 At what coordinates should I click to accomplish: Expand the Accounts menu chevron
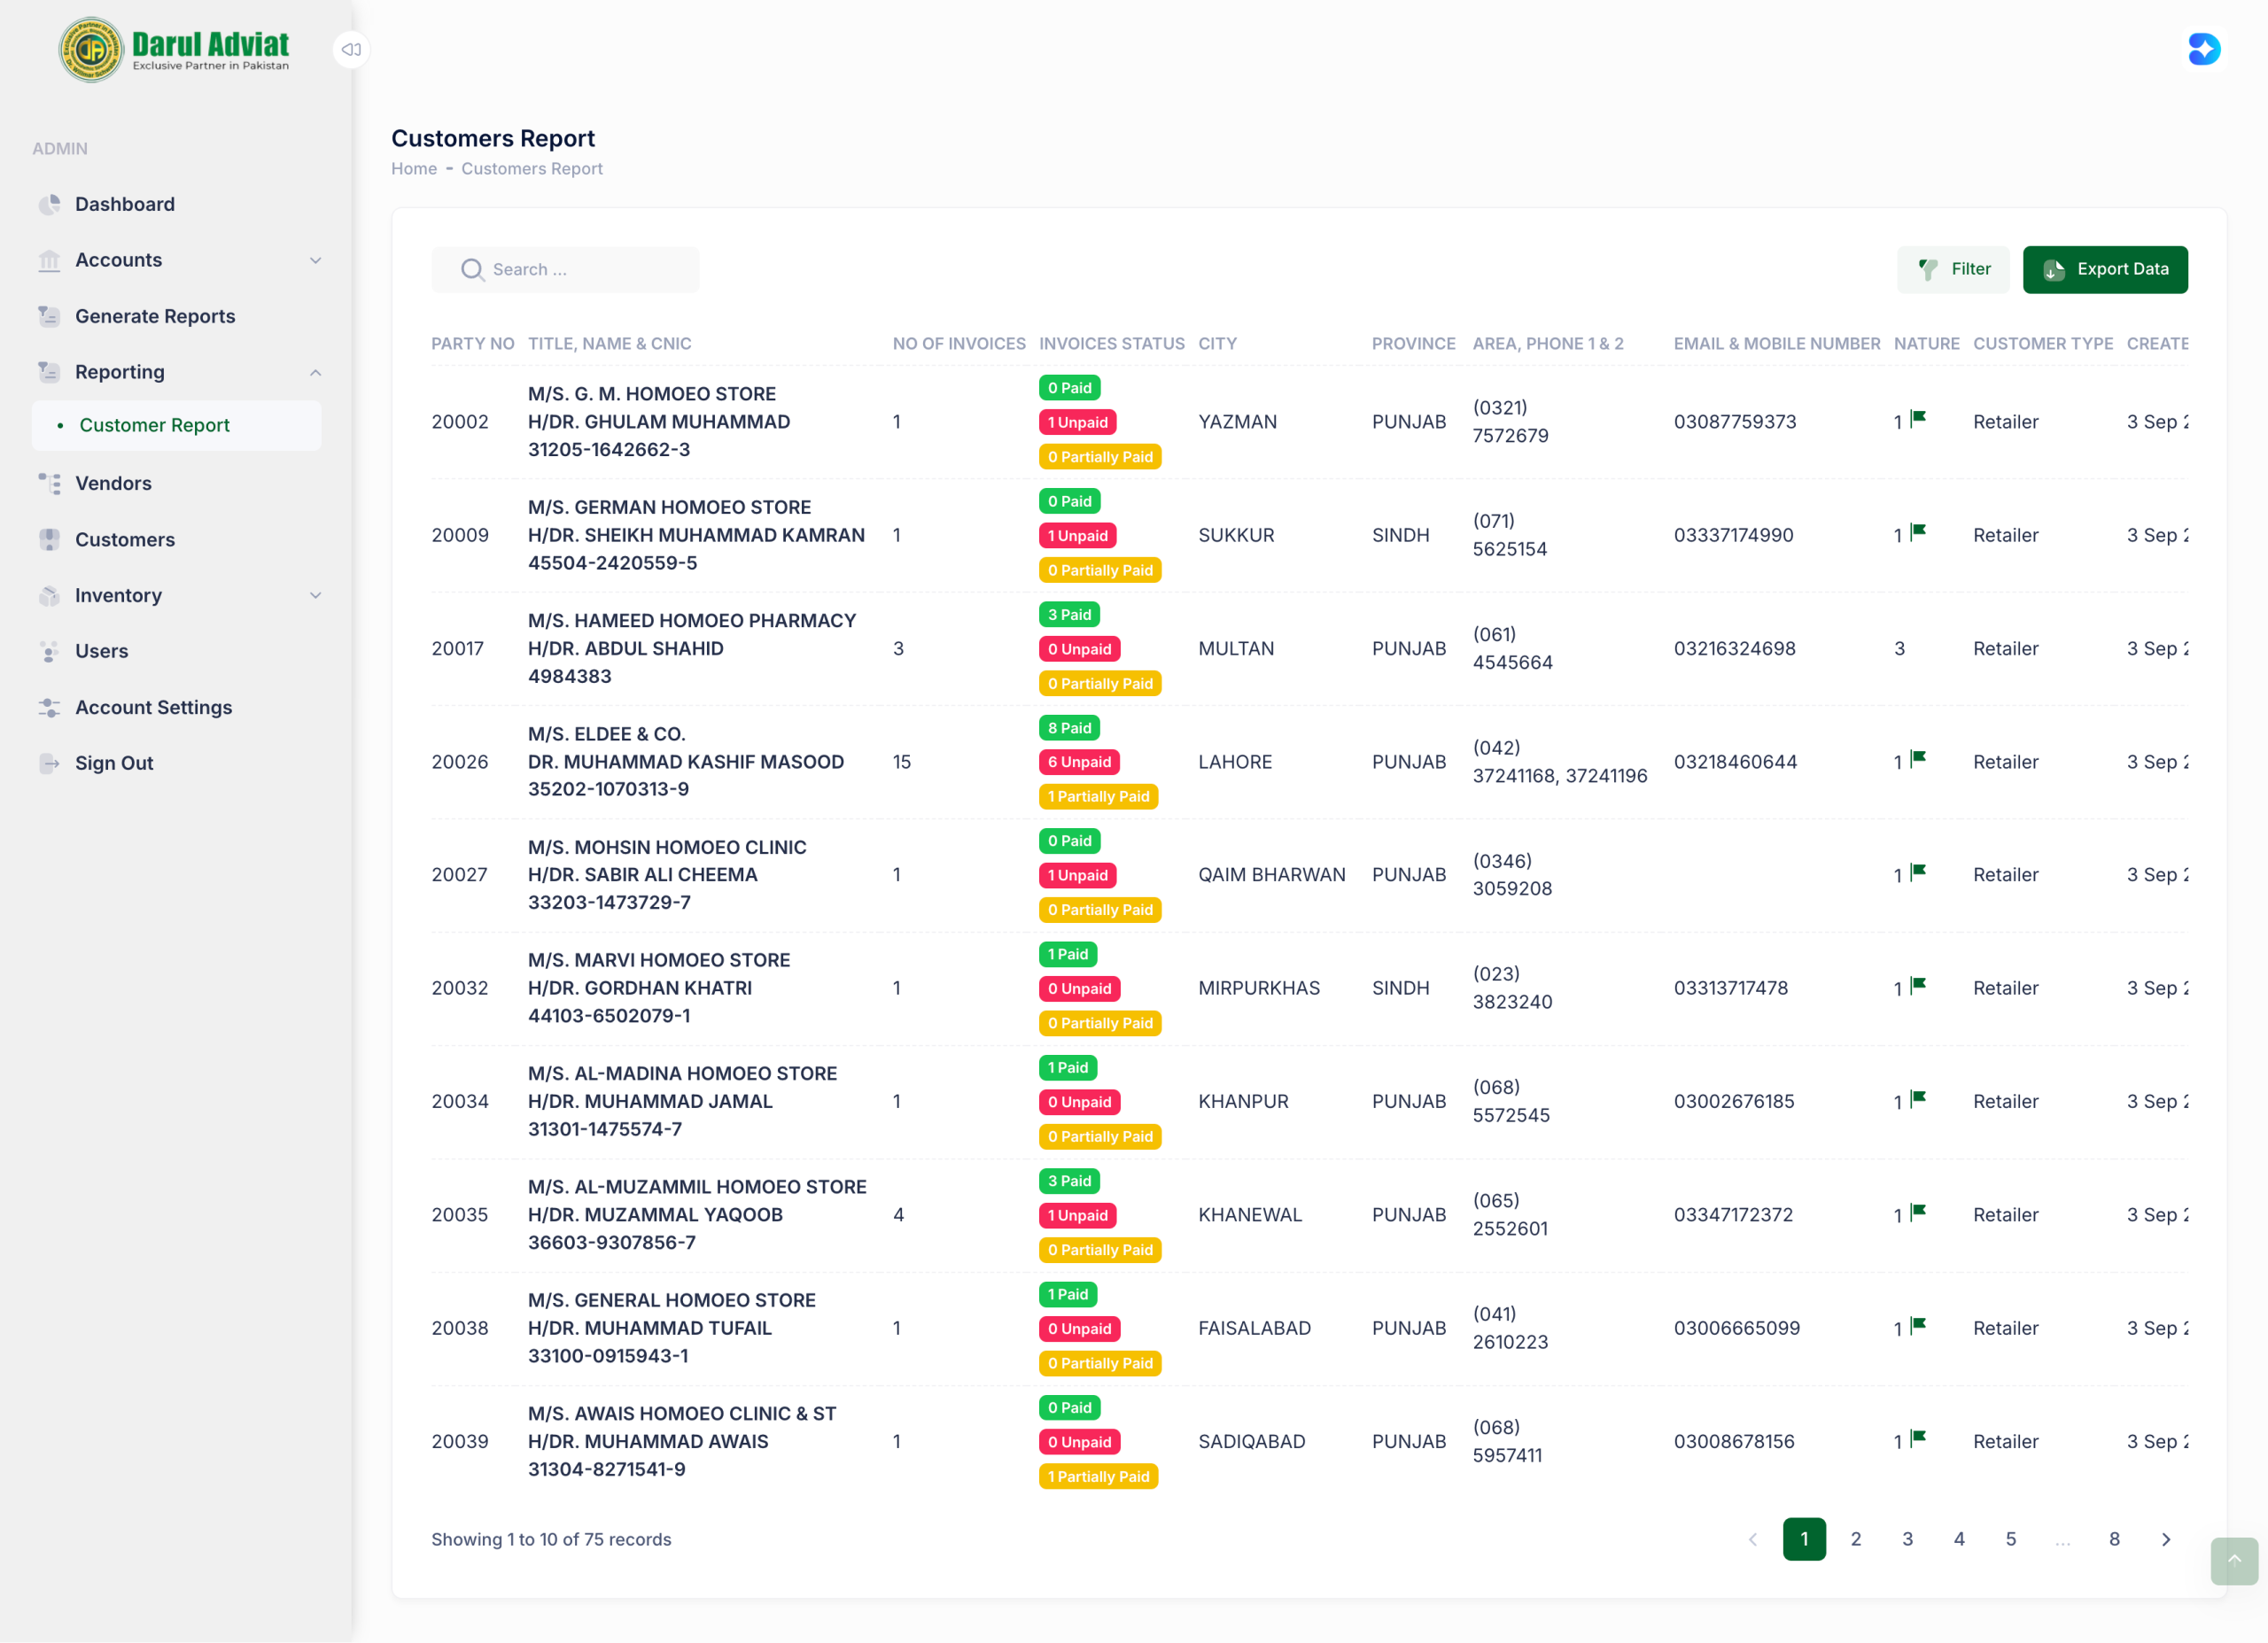316,260
